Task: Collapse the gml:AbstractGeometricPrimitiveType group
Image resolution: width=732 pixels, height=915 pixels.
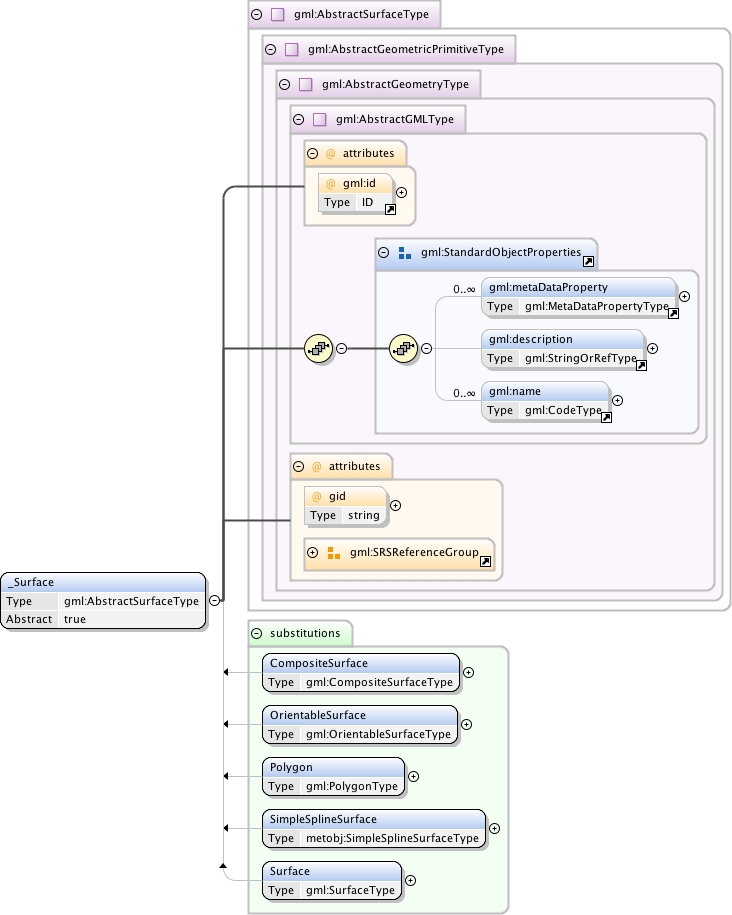Action: click(270, 50)
